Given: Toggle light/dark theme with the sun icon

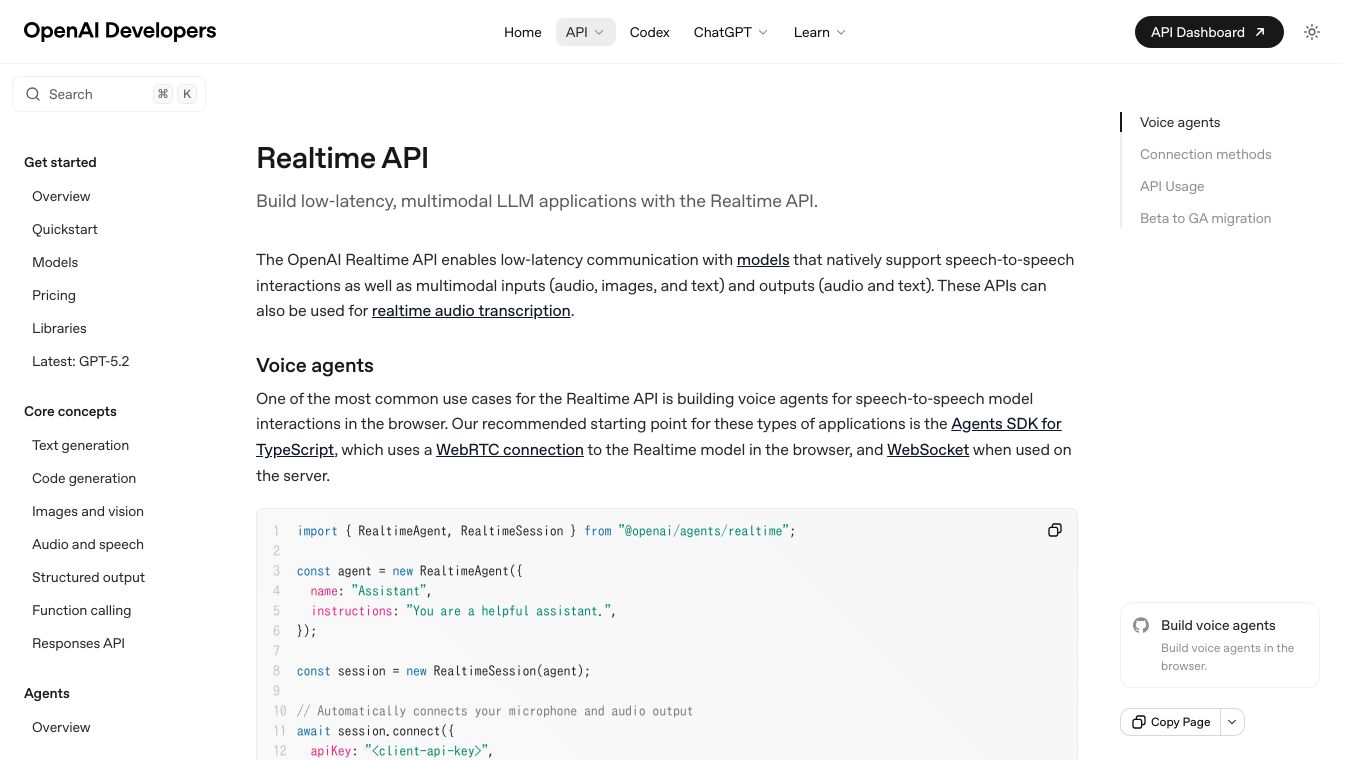Looking at the screenshot, I should pyautogui.click(x=1312, y=32).
